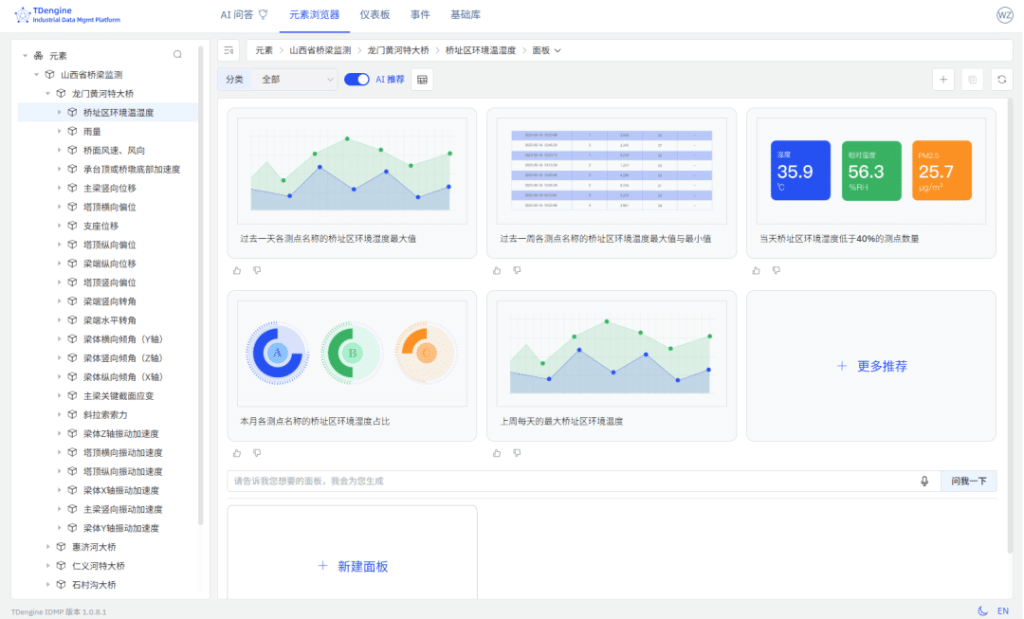This screenshot has height=619, width=1024.
Task: Thumbs up 上周每天的最大 card
Action: (497, 453)
